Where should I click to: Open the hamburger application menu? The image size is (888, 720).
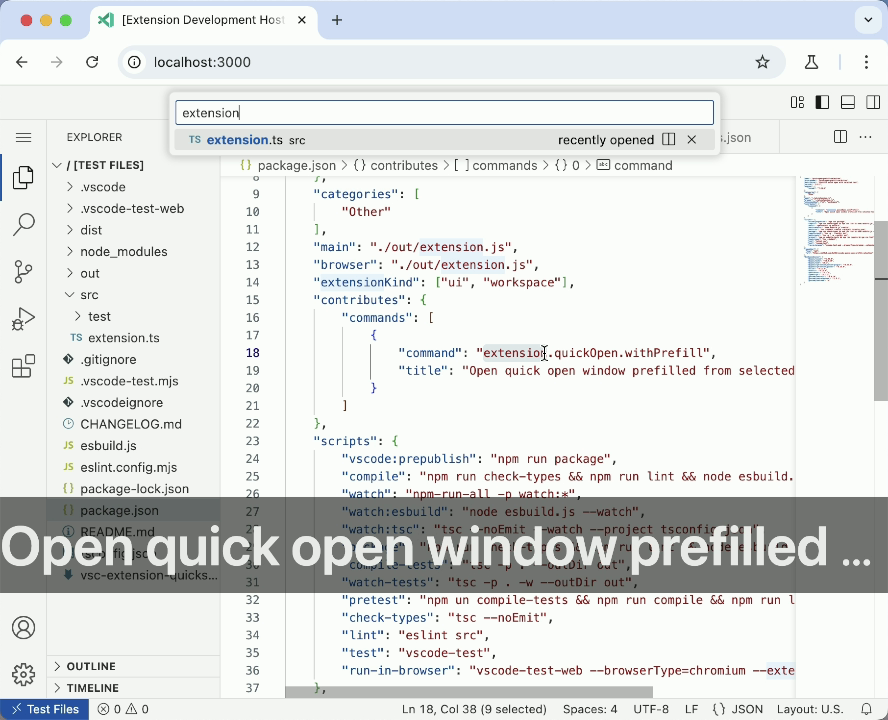(23, 138)
